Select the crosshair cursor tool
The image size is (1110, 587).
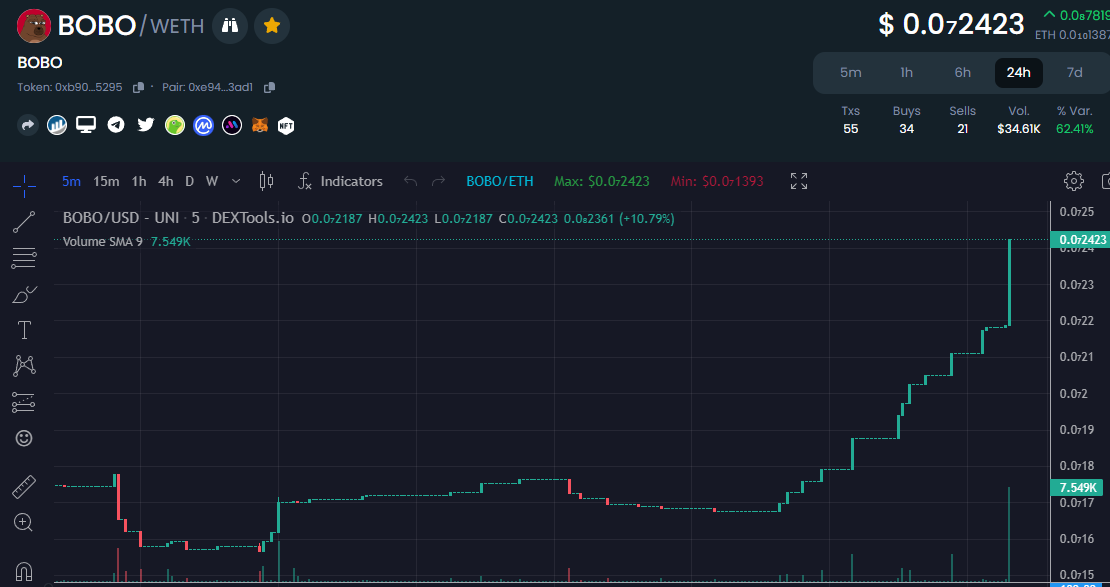click(24, 185)
